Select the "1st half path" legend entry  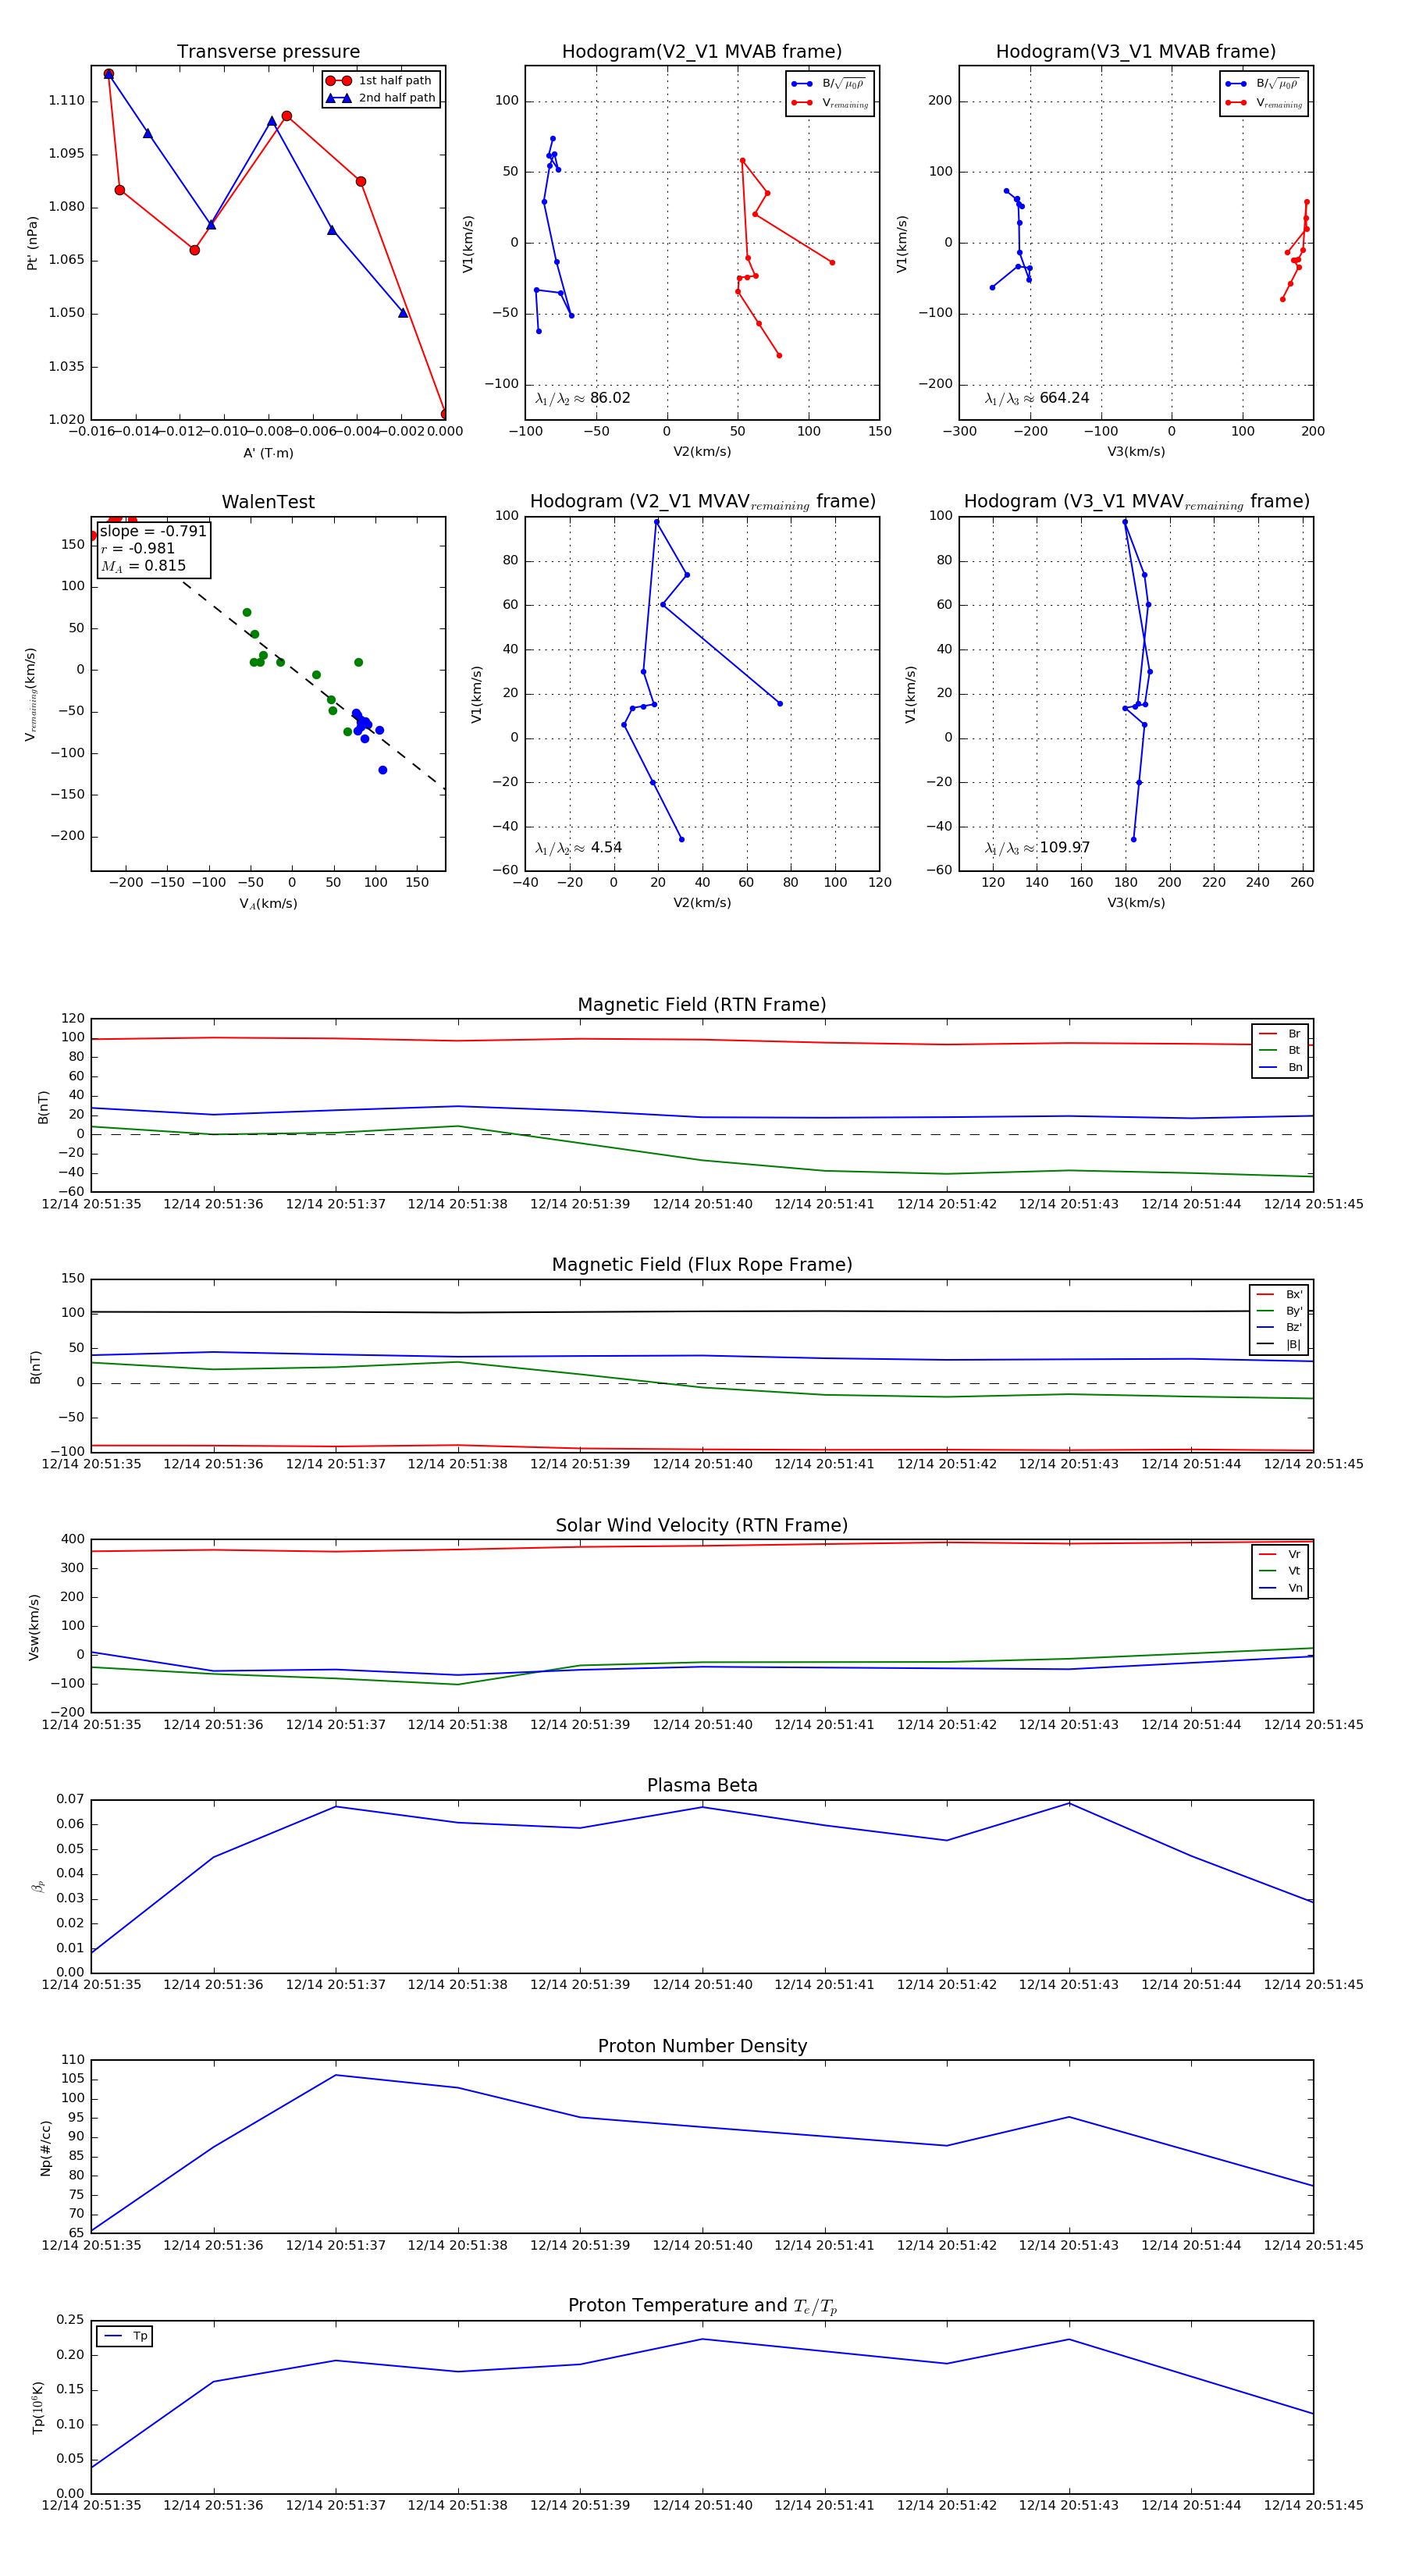tap(382, 81)
